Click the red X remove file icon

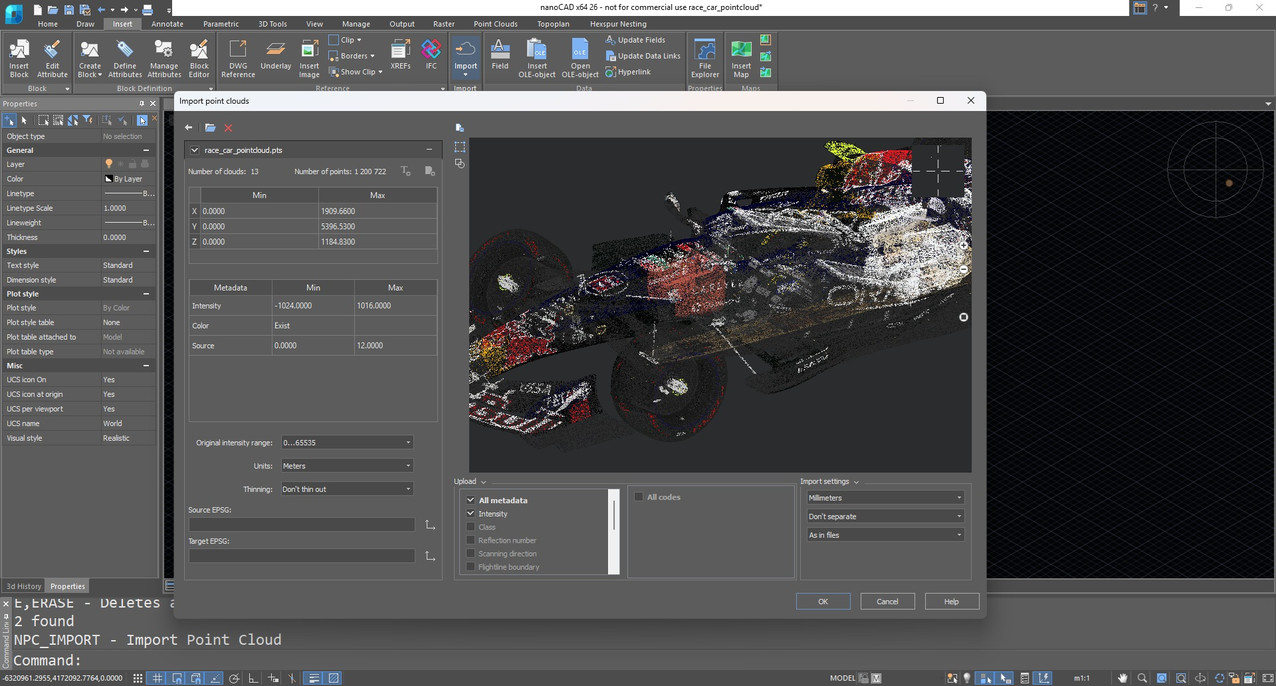click(228, 128)
